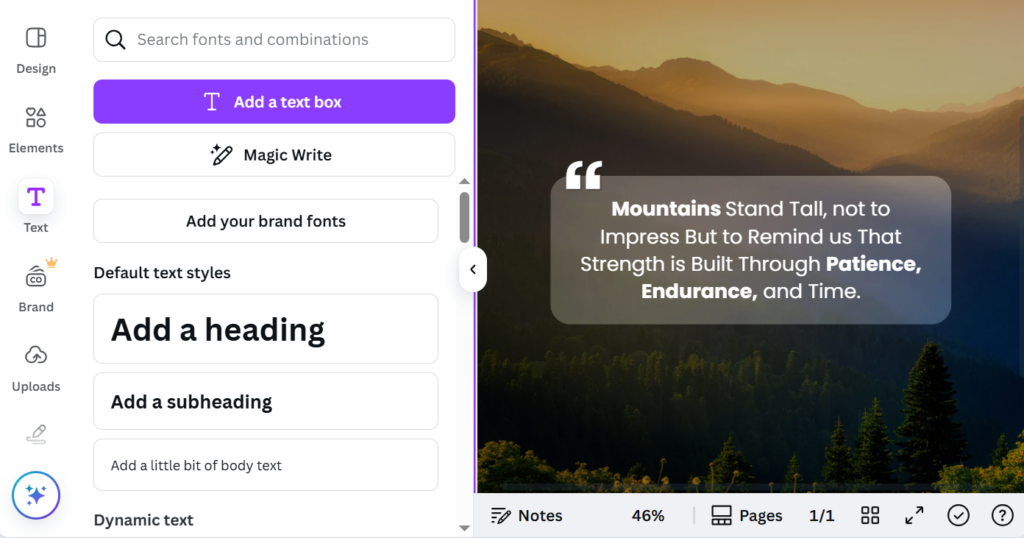The height and width of the screenshot is (538, 1024).
Task: Enter fullscreen presentation mode
Action: pyautogui.click(x=914, y=516)
